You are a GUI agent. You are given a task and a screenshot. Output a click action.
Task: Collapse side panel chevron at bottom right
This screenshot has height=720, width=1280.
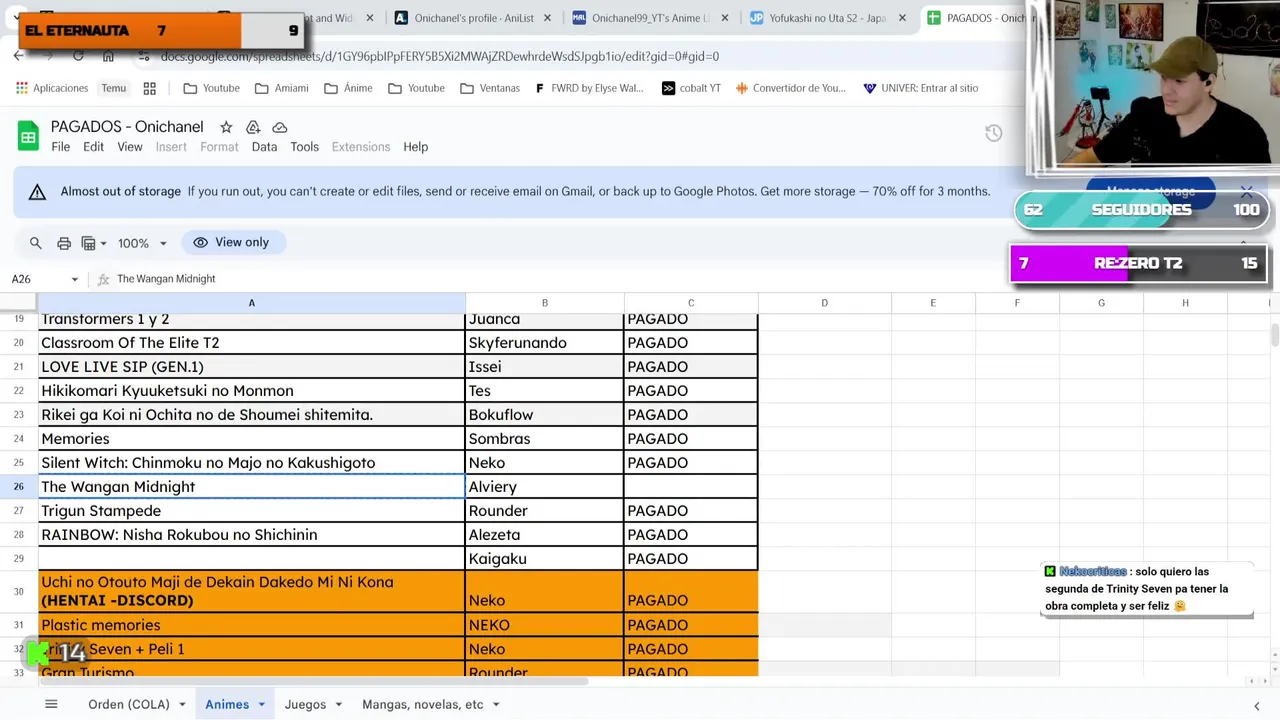(1256, 705)
